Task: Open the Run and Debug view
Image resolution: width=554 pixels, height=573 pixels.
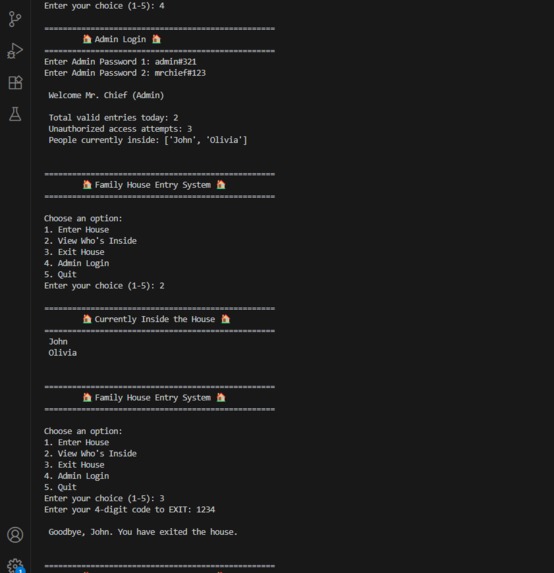Action: pyautogui.click(x=15, y=51)
